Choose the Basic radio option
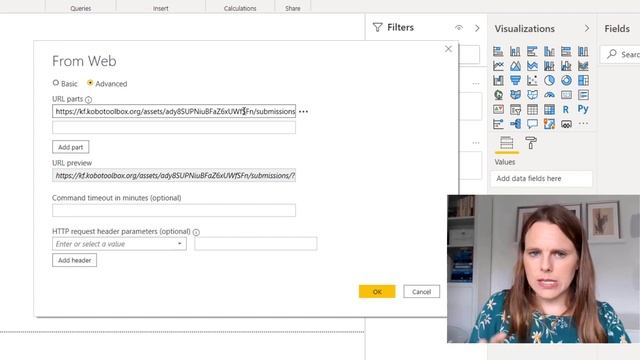The image size is (640, 360). pos(56,83)
